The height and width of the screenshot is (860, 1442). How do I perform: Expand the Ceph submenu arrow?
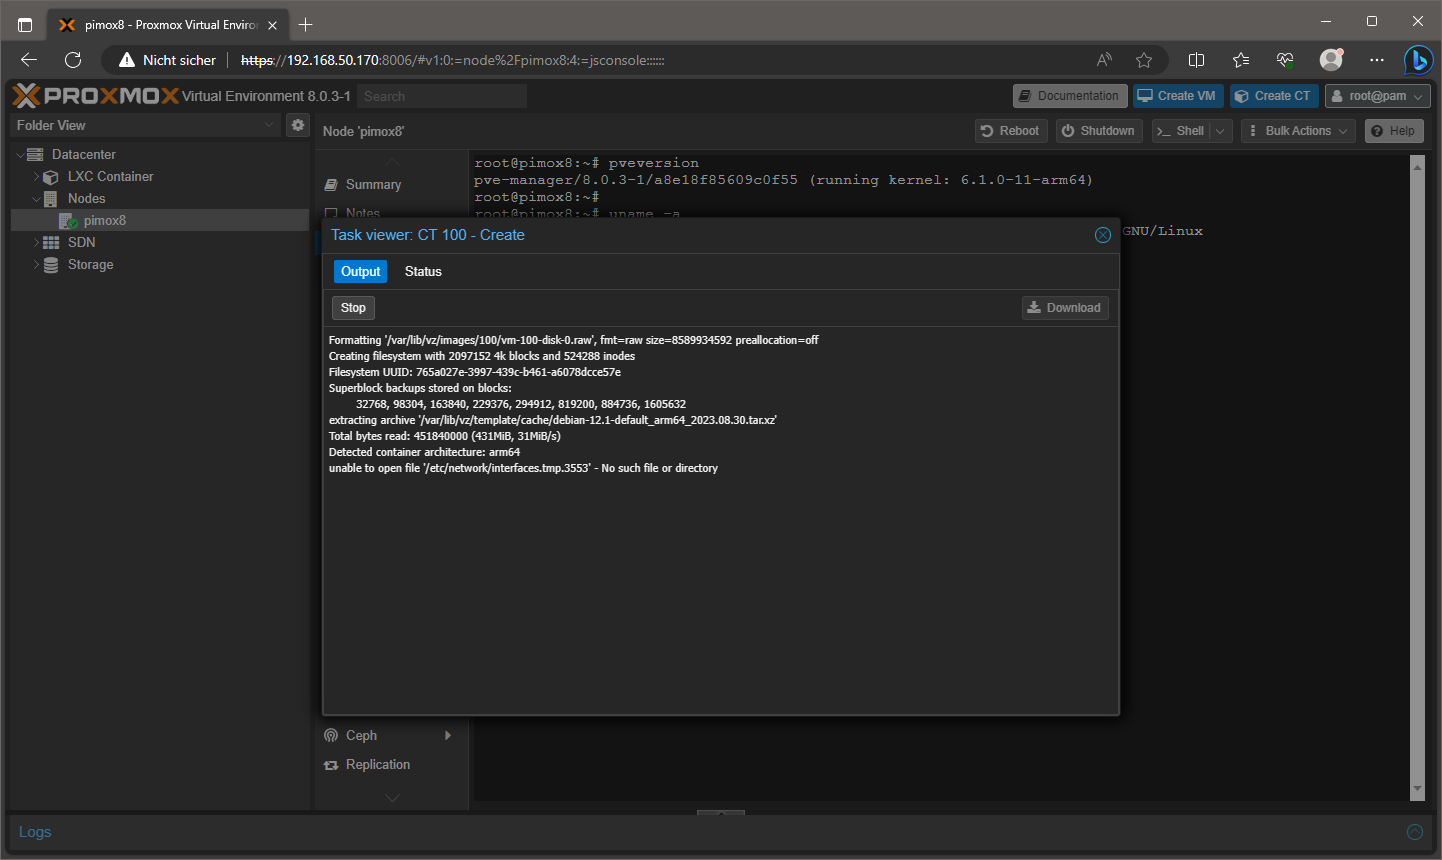click(448, 736)
